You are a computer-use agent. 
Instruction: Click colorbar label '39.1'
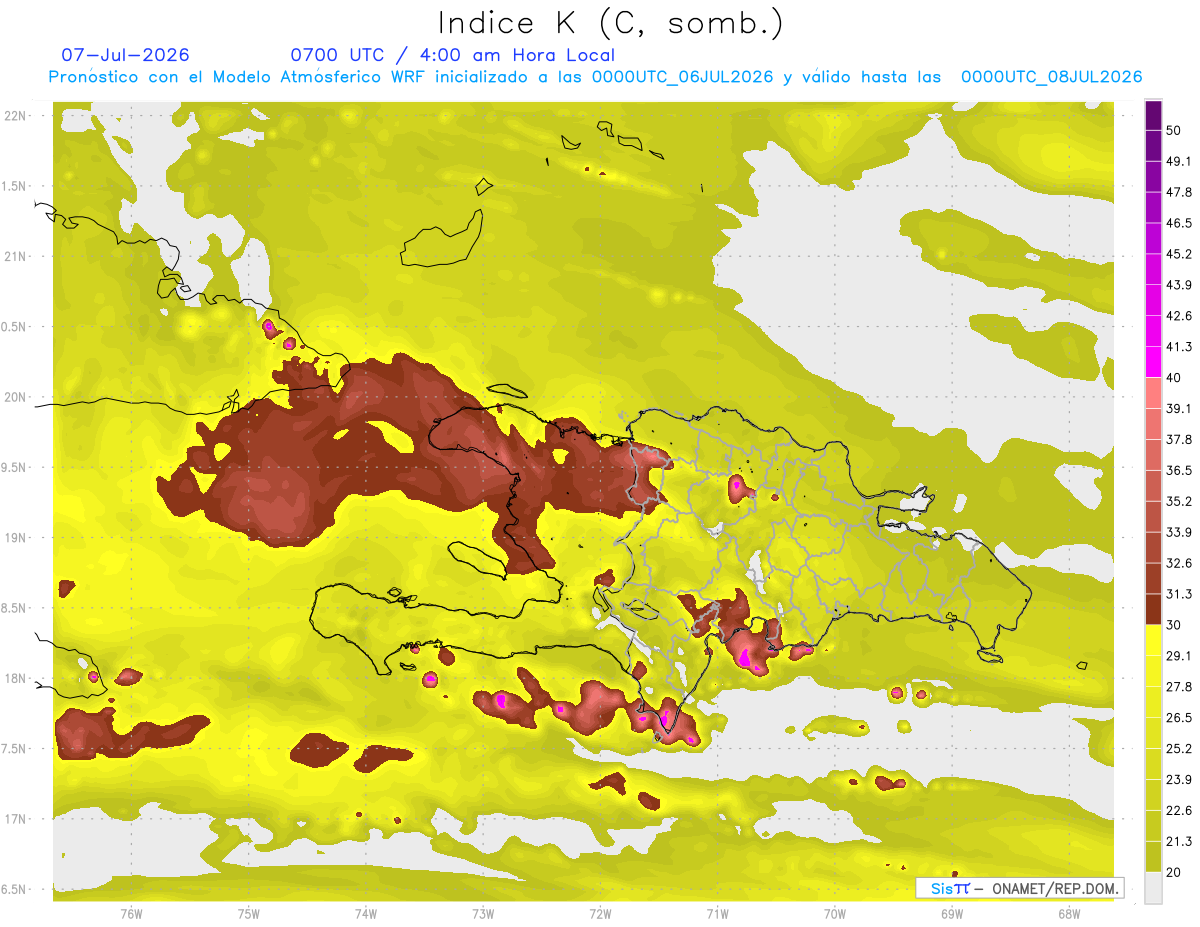[1179, 409]
